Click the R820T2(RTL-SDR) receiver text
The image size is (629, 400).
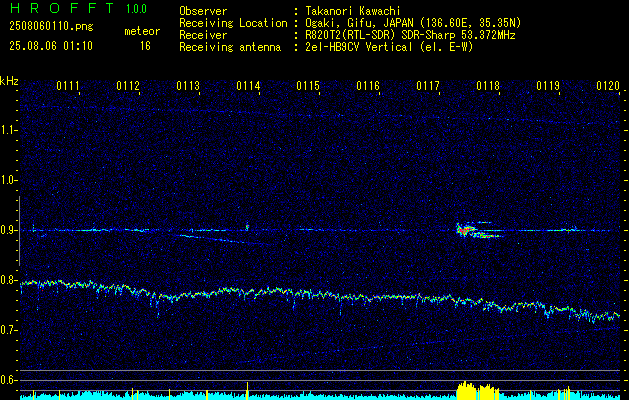[x=410, y=35]
